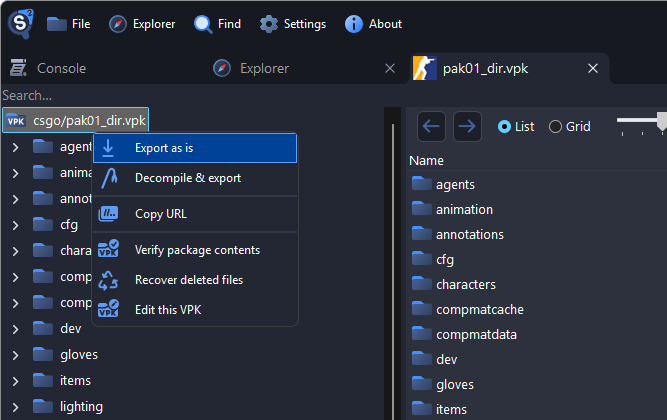Click the info icon beside About

click(353, 24)
